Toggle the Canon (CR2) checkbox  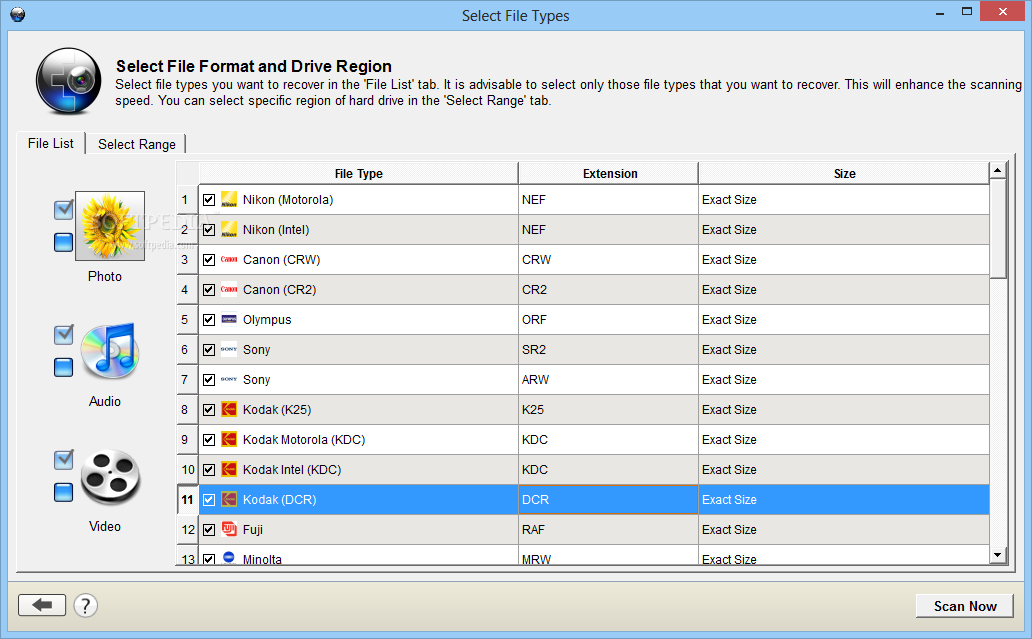[209, 290]
